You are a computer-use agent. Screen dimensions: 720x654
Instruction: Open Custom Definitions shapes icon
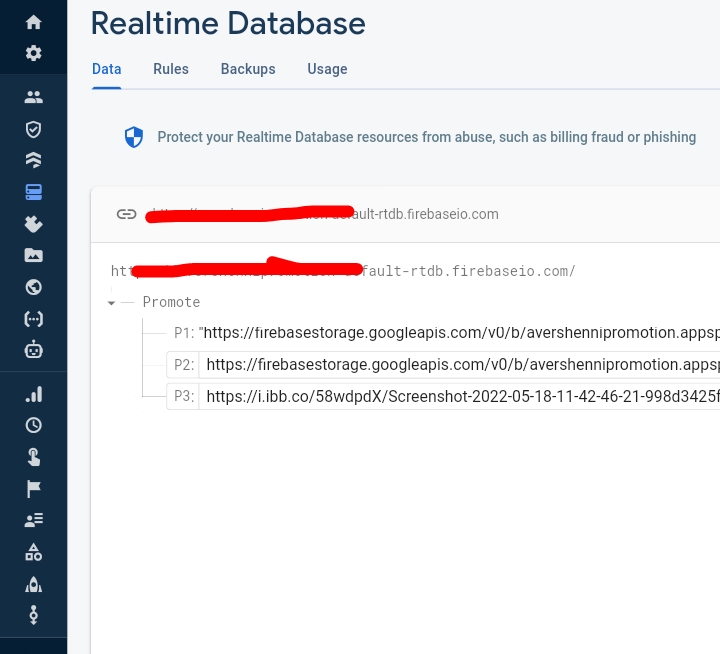coord(34,552)
